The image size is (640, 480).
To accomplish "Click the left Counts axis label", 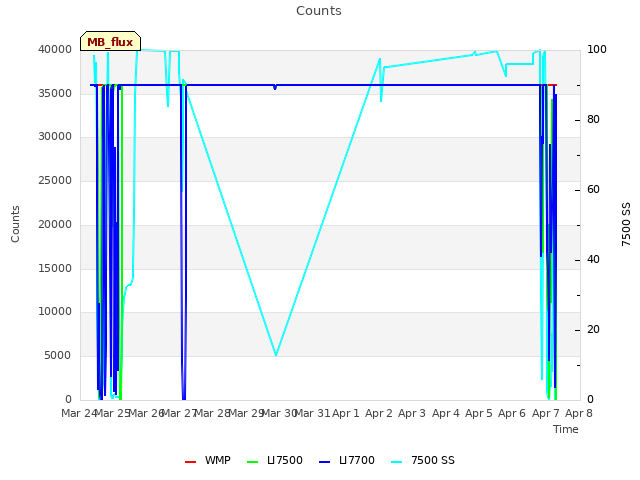I will 15,224.
